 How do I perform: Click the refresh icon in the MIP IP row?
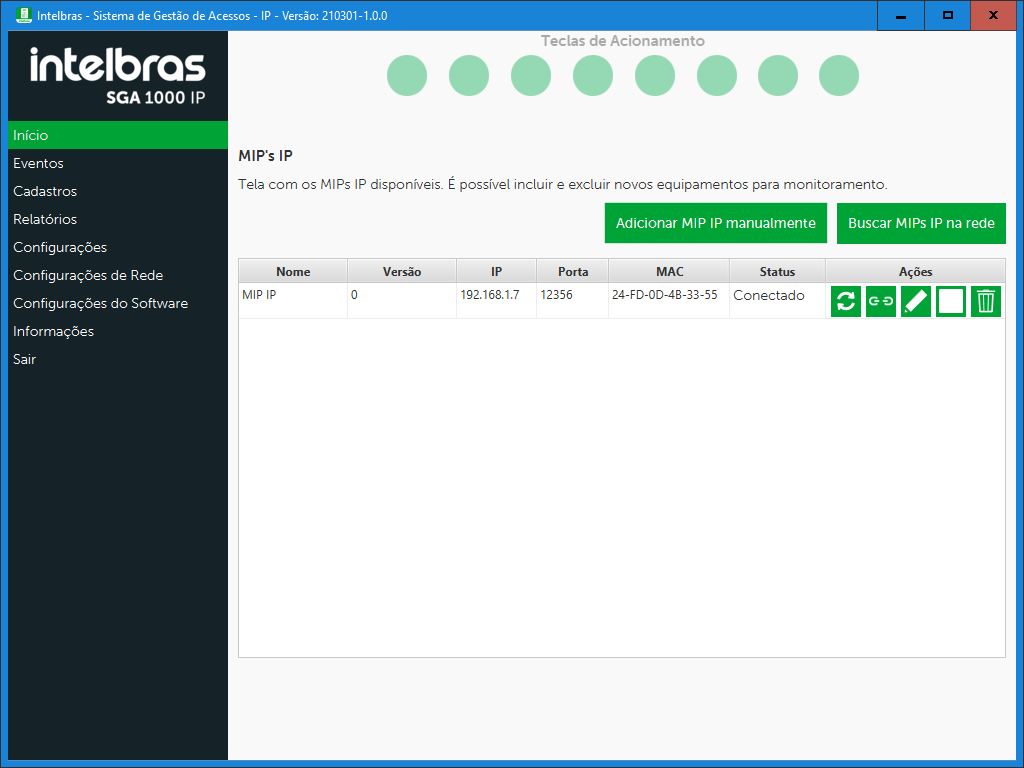(846, 301)
